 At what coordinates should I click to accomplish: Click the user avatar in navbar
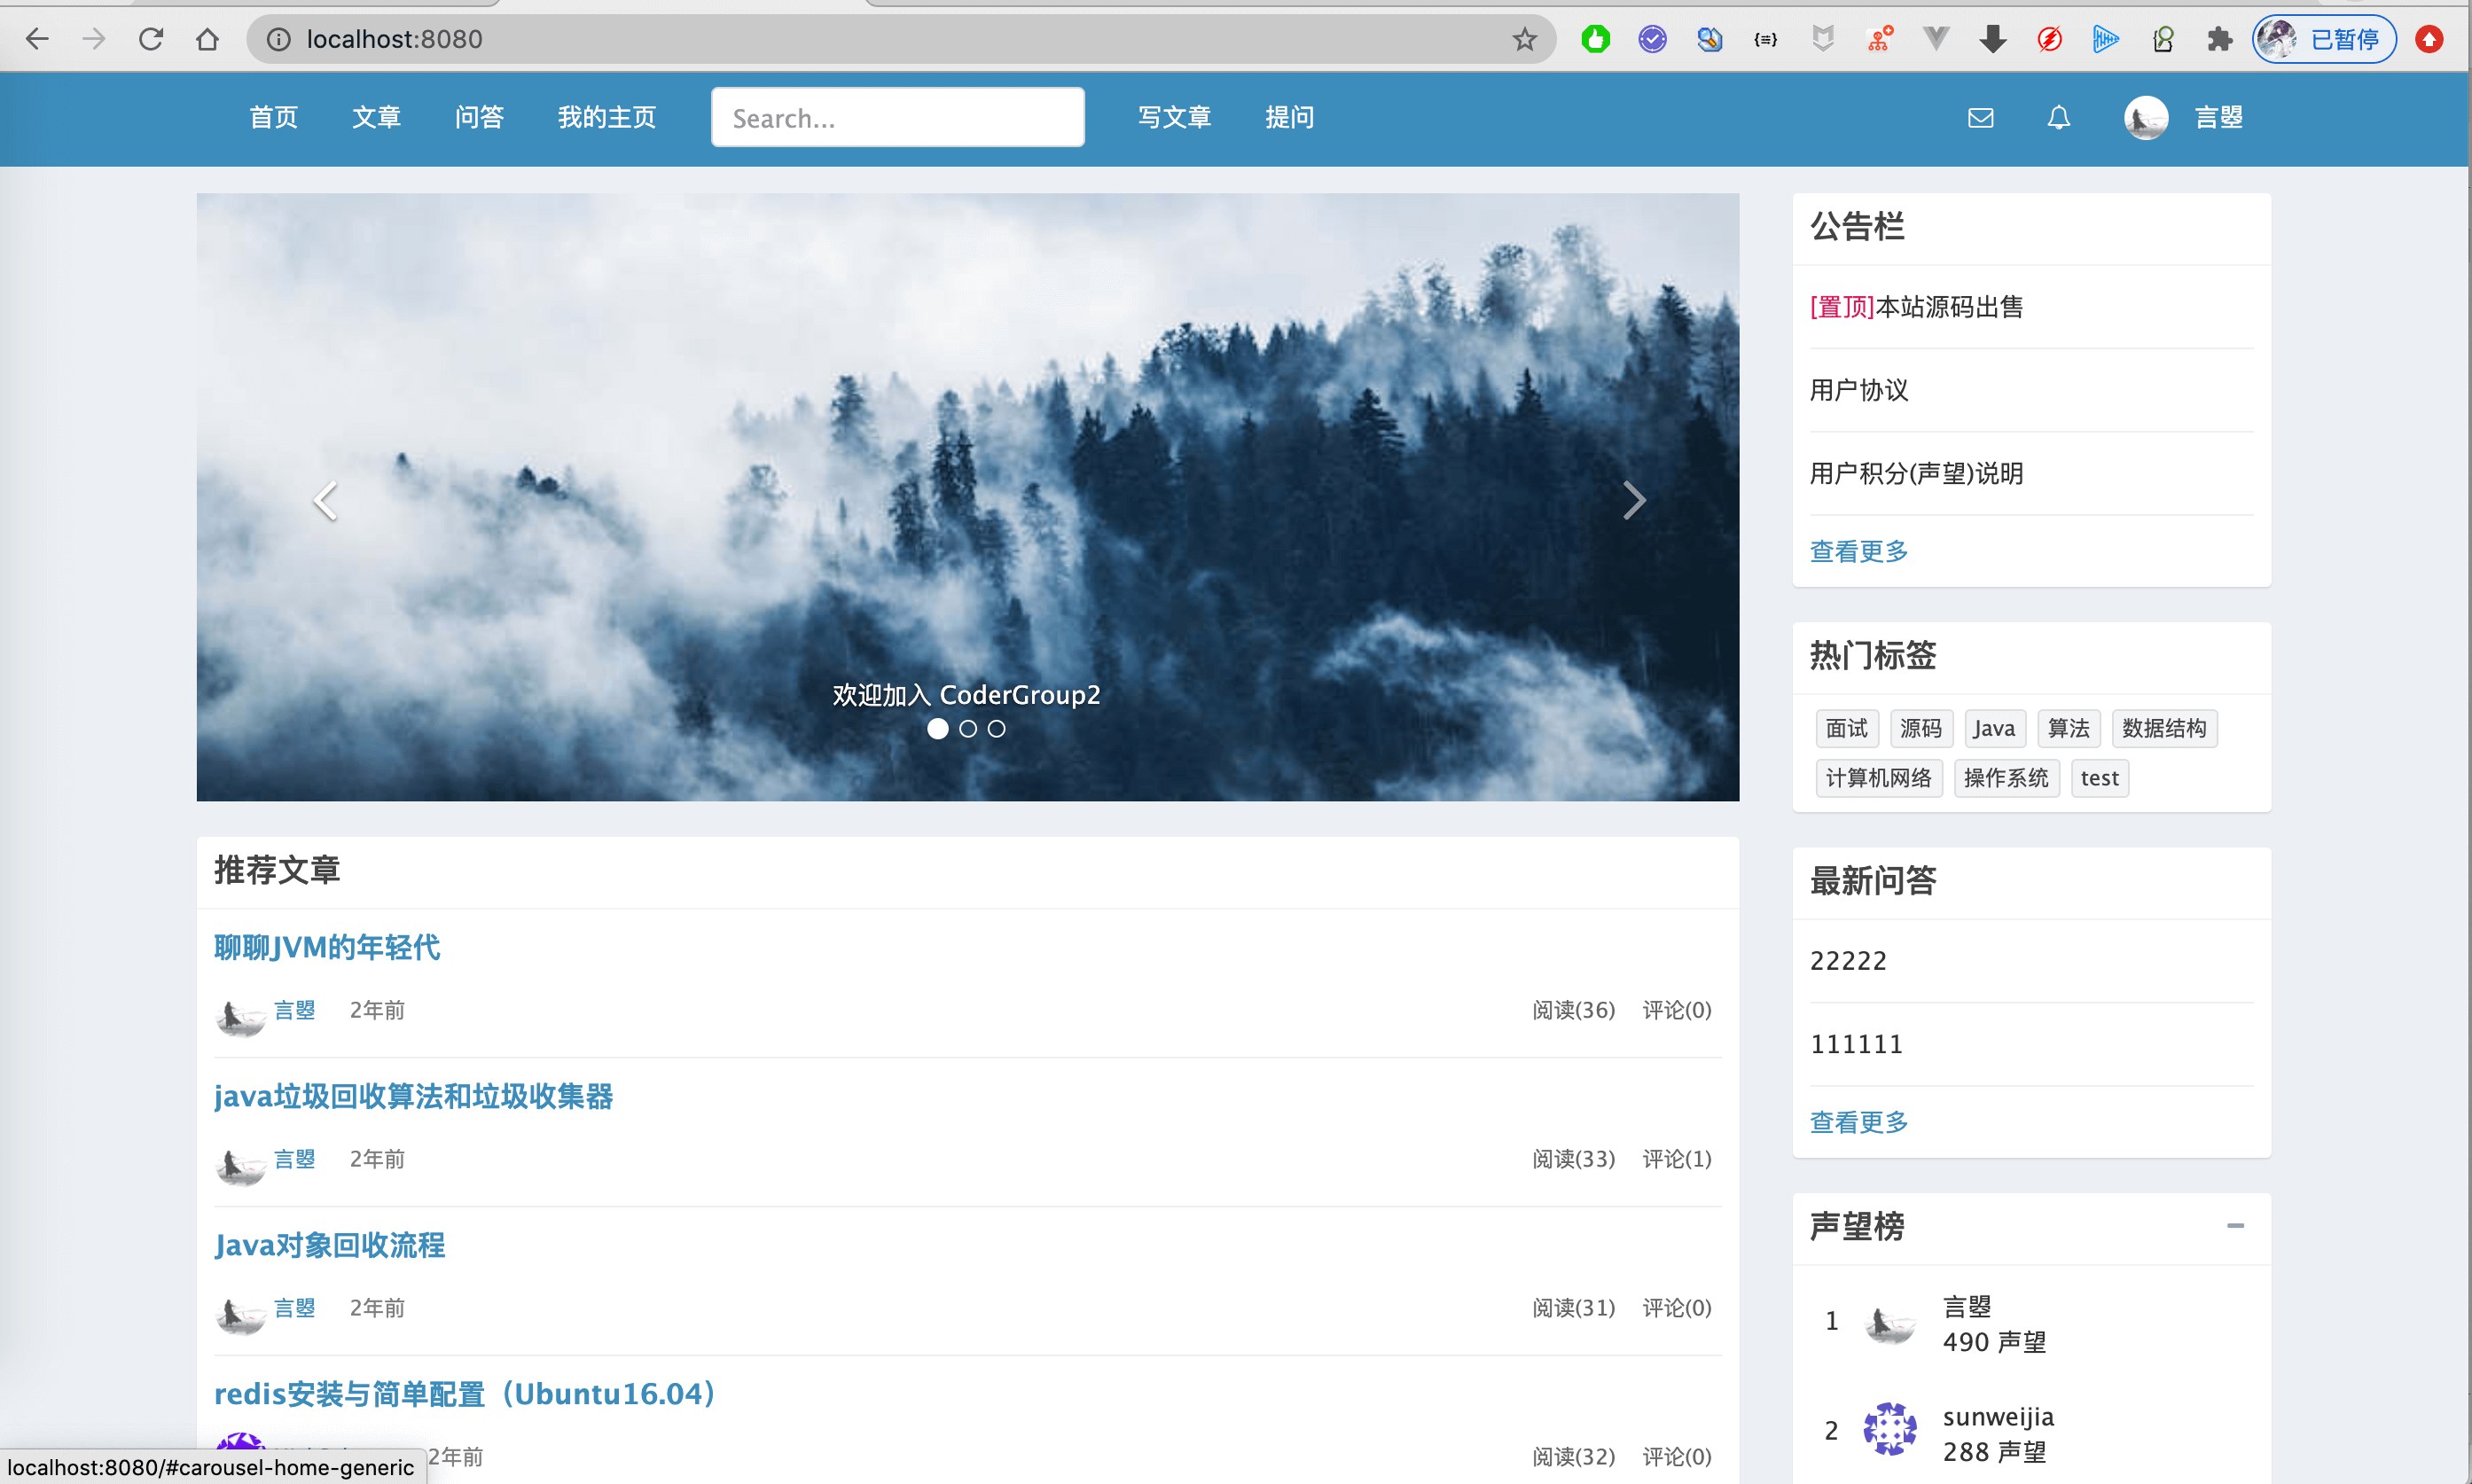2145,118
